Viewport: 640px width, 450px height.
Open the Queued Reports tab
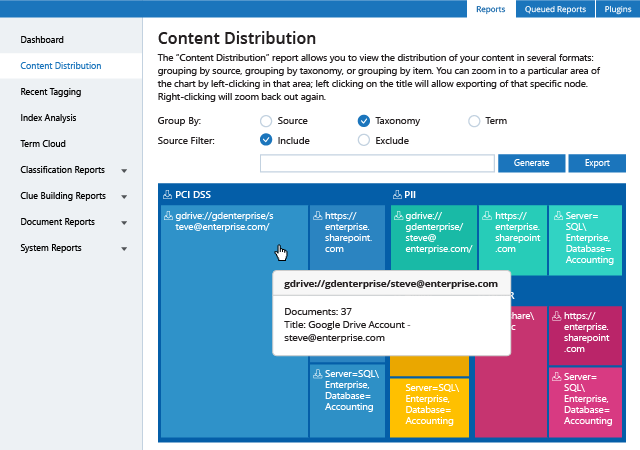[555, 9]
